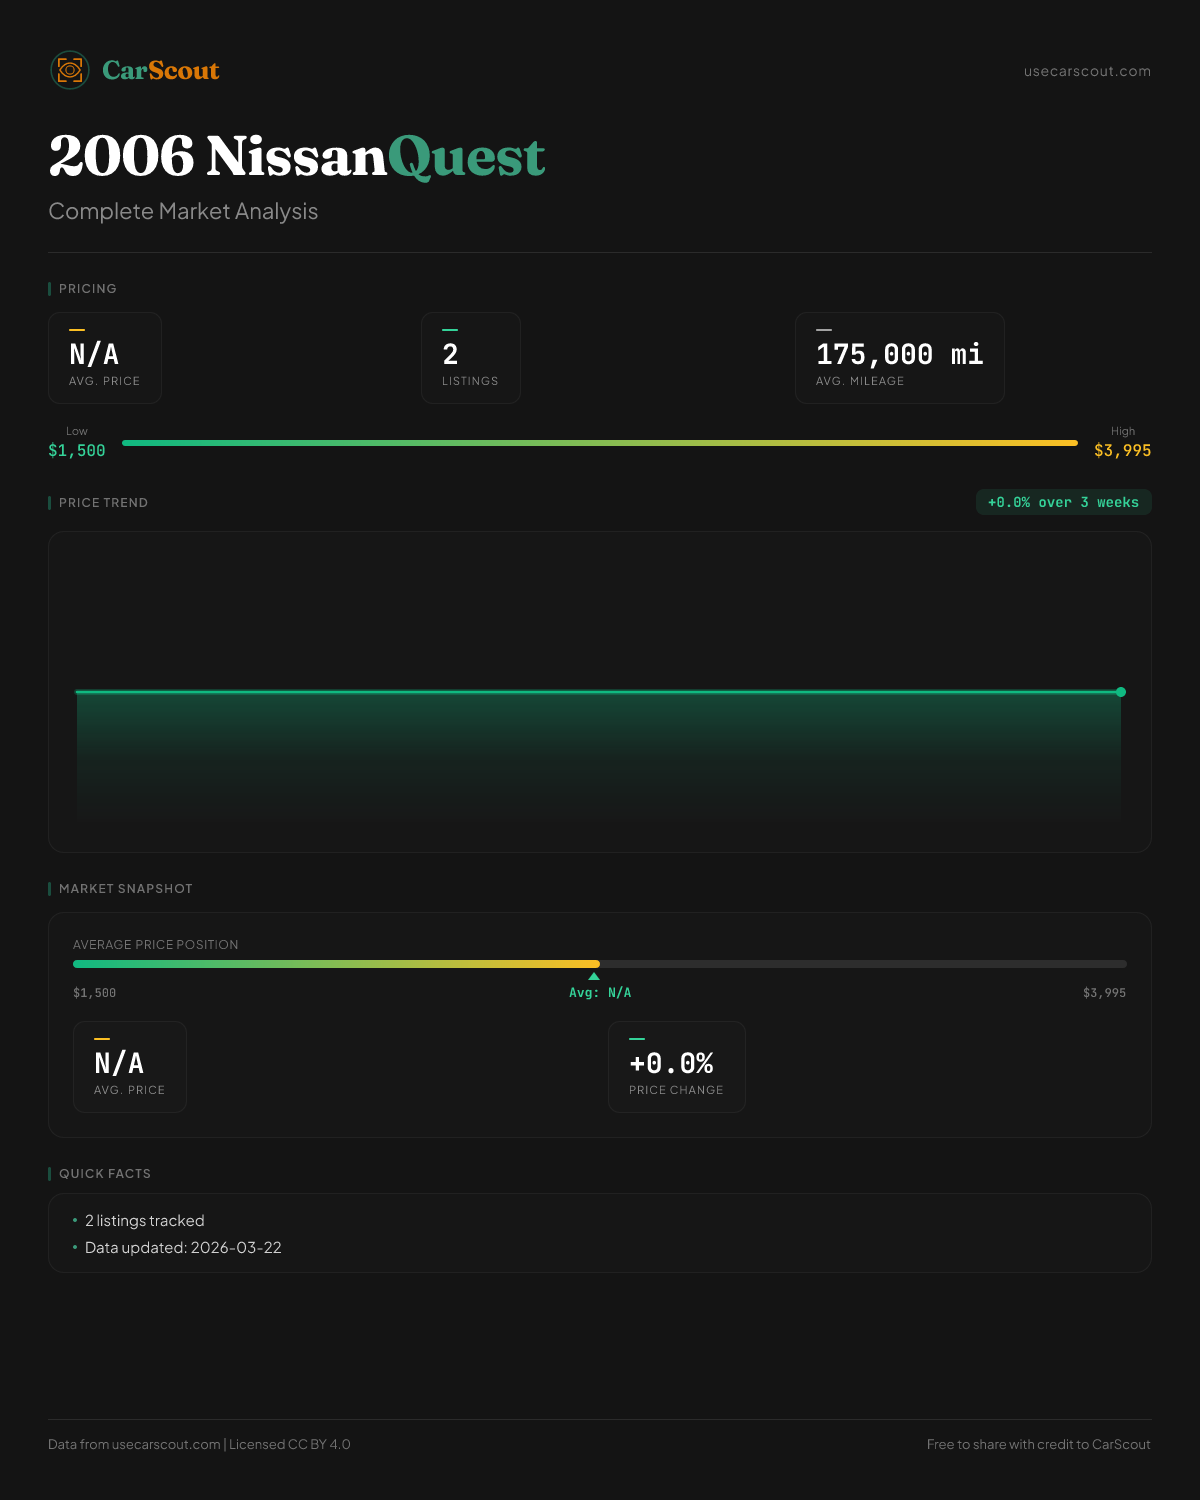1200x1500 pixels.
Task: Click the $3,995 High price label
Action: pos(1122,450)
